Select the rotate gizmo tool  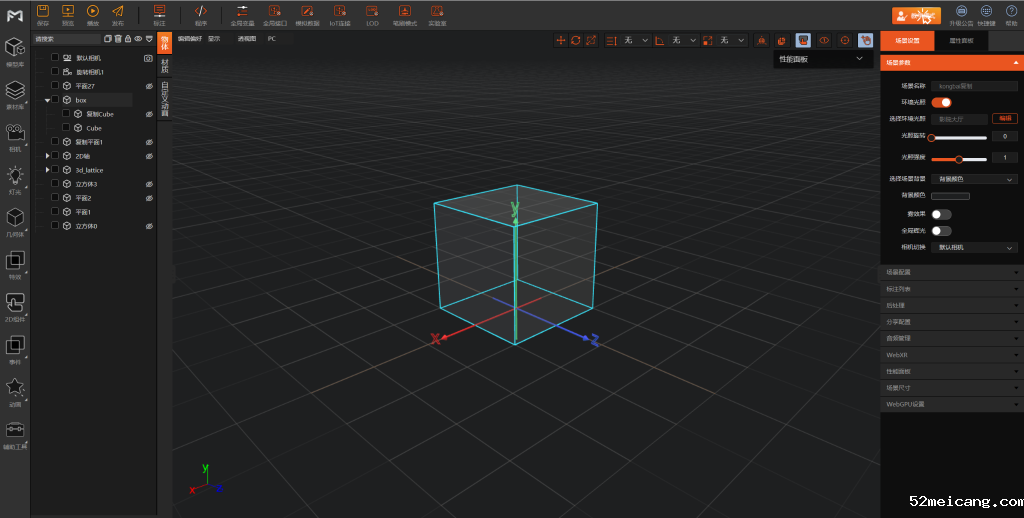[576, 40]
